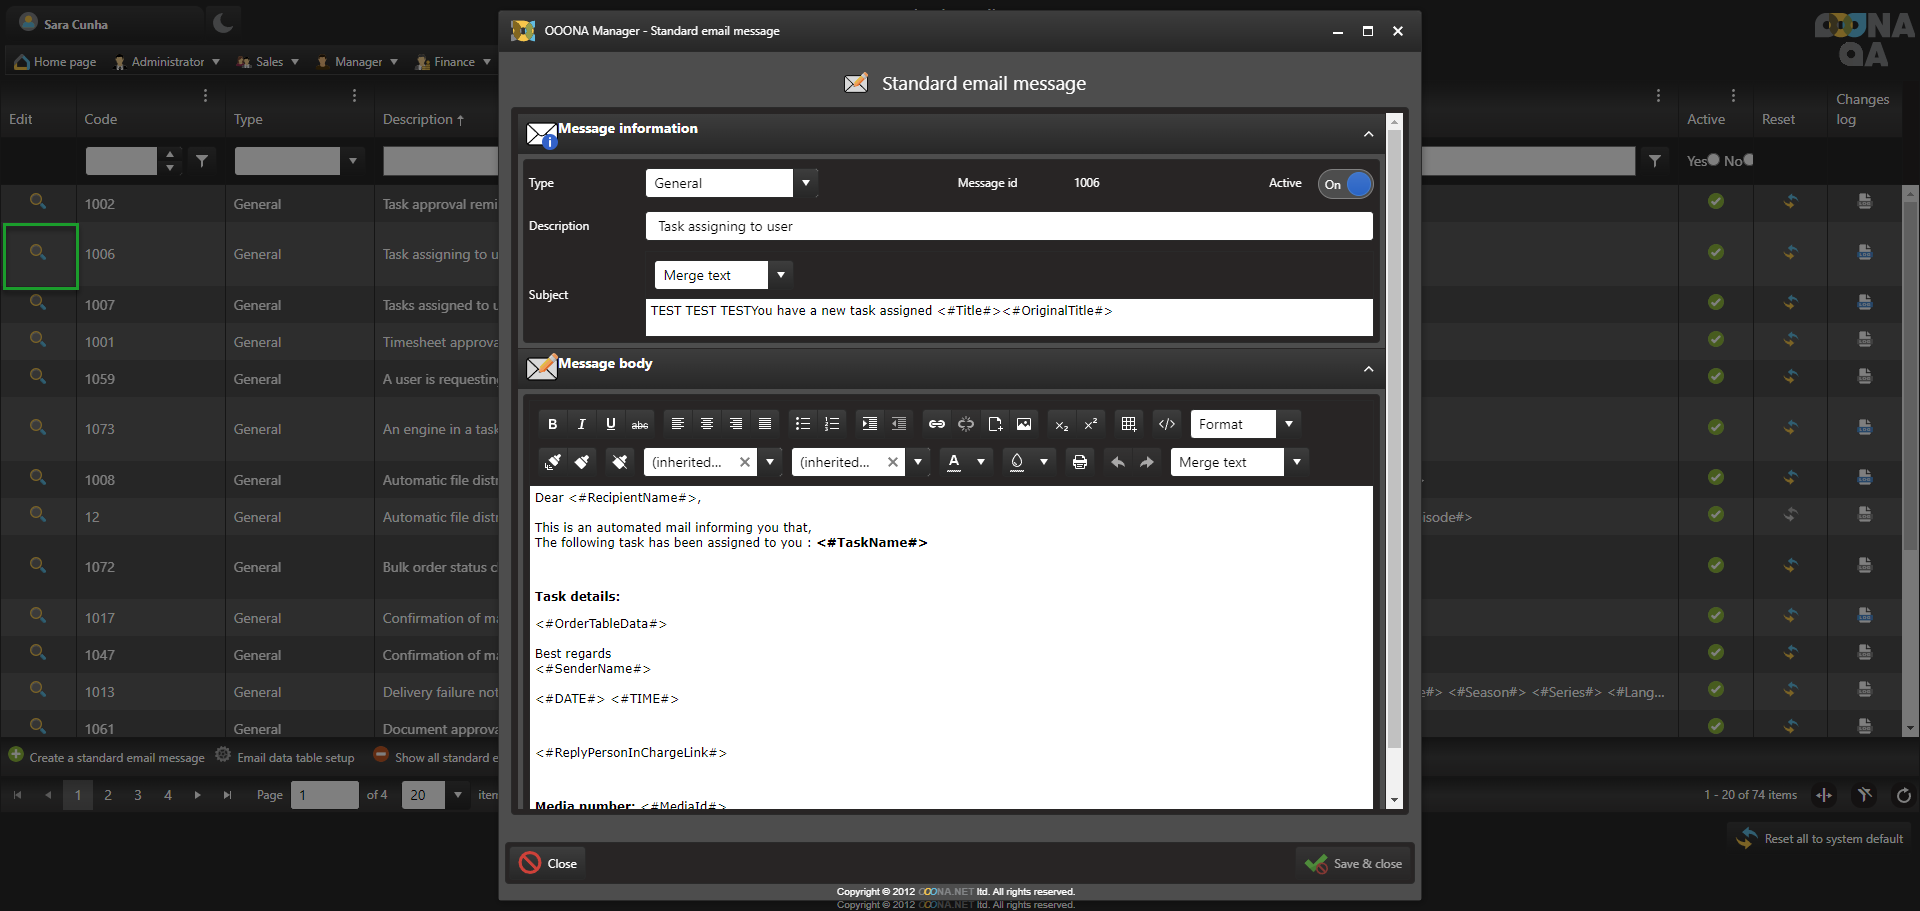
Task: Click the print icon in editor toolbar
Action: [1079, 462]
